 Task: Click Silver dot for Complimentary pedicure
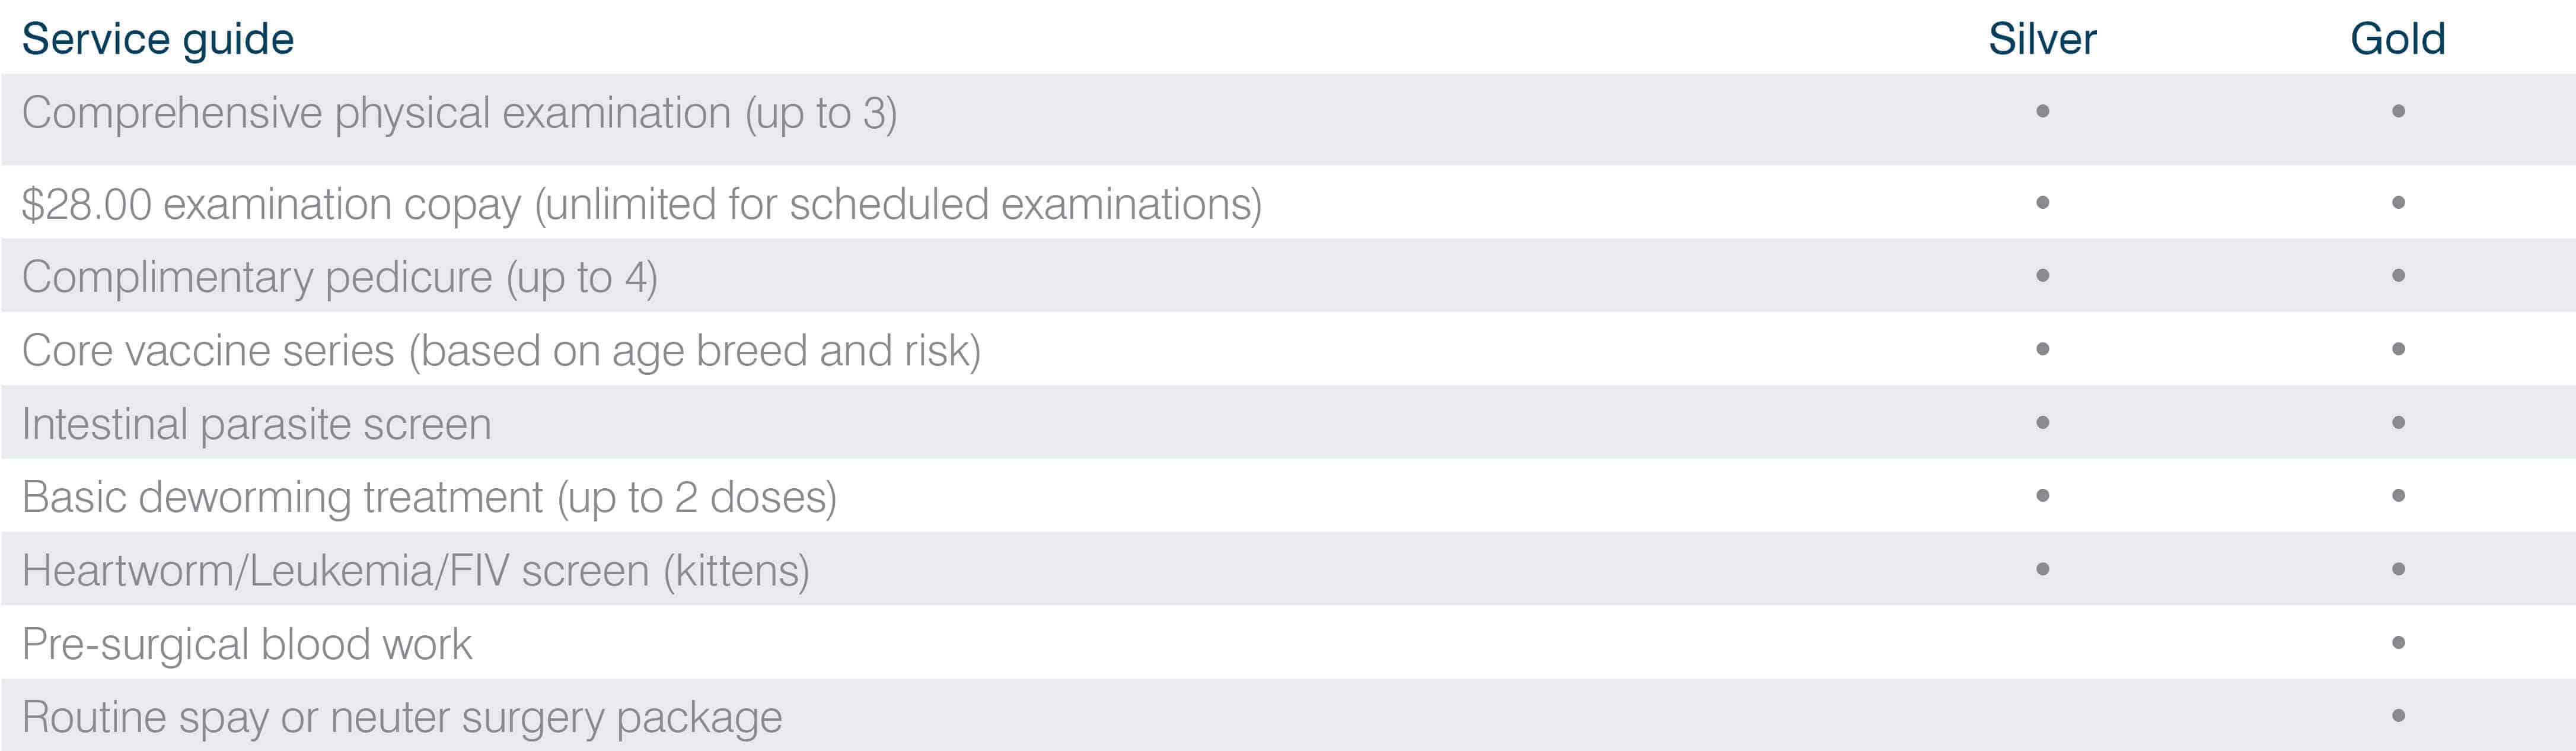[2042, 275]
